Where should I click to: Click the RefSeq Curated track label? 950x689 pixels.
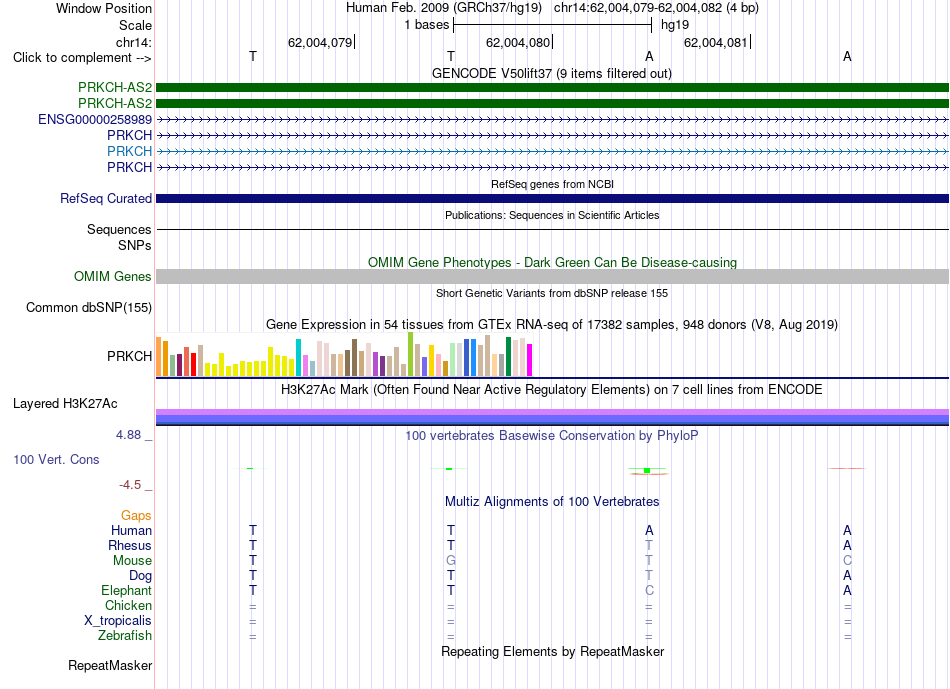coord(106,198)
